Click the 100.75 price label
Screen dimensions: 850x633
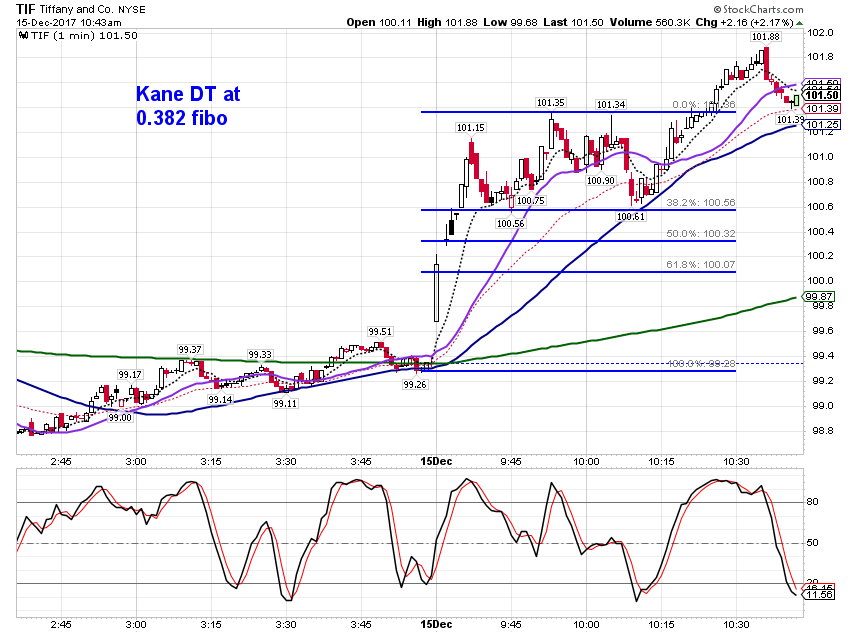click(531, 201)
